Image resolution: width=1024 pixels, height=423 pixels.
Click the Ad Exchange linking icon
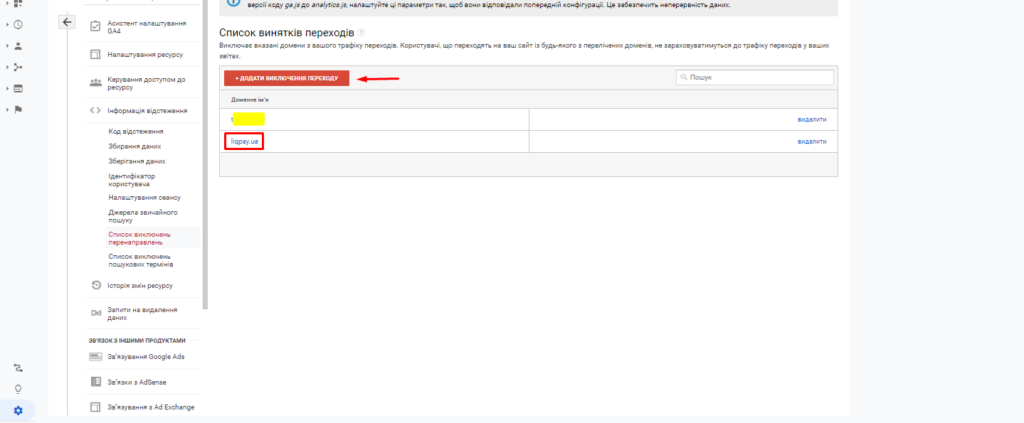[95, 407]
